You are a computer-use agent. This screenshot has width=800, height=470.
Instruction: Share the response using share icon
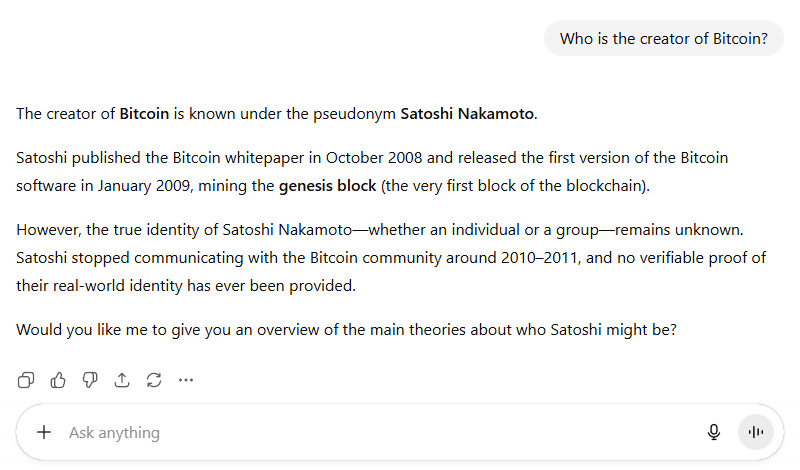(122, 380)
